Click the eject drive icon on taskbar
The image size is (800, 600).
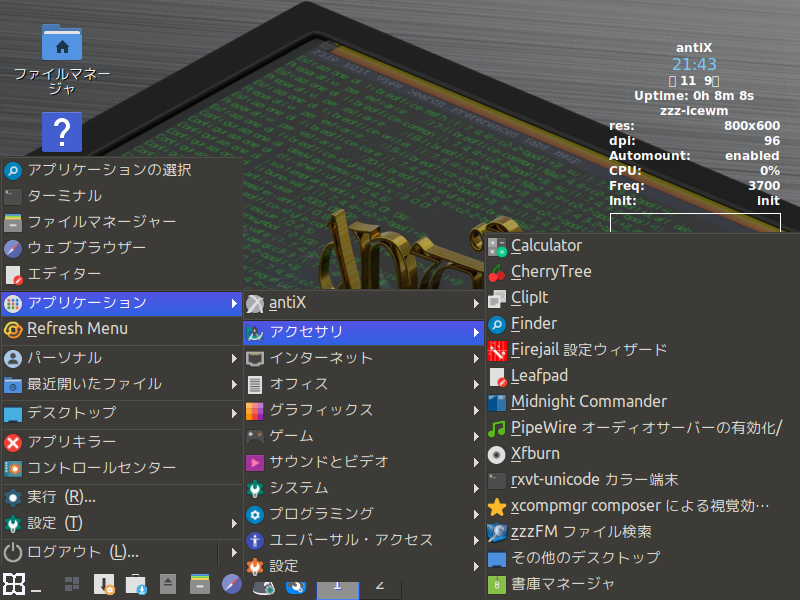pos(168,584)
